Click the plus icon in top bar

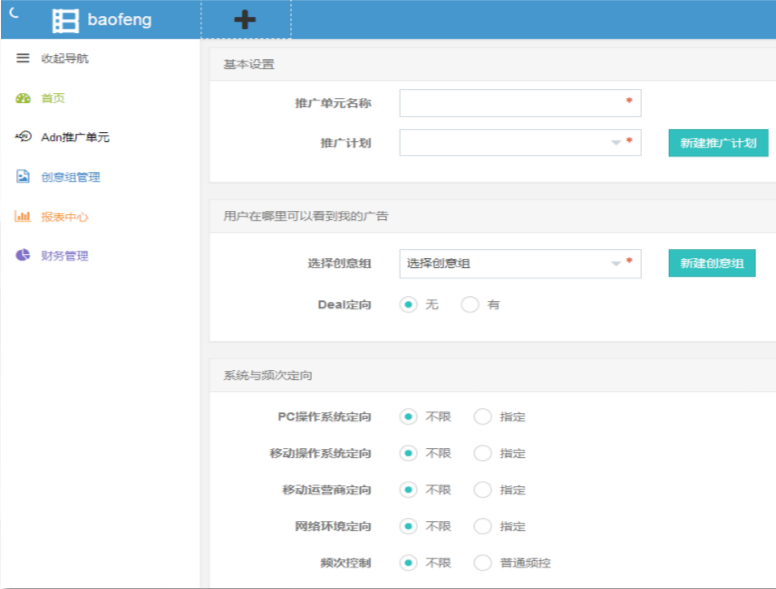point(244,20)
